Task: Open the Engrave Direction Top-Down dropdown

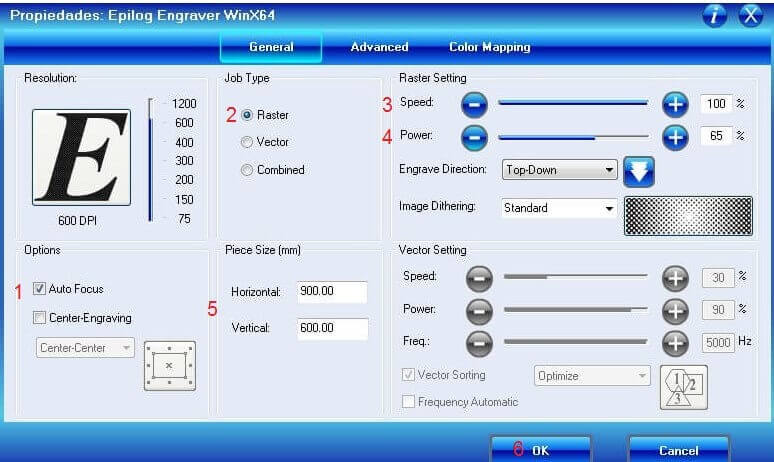Action: (559, 170)
